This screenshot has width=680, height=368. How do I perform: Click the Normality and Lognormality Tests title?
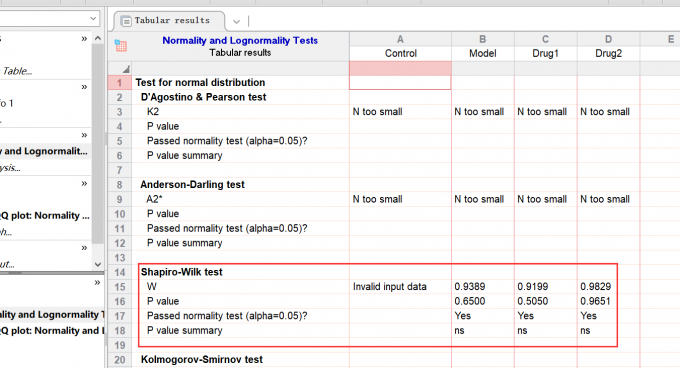[x=240, y=40]
